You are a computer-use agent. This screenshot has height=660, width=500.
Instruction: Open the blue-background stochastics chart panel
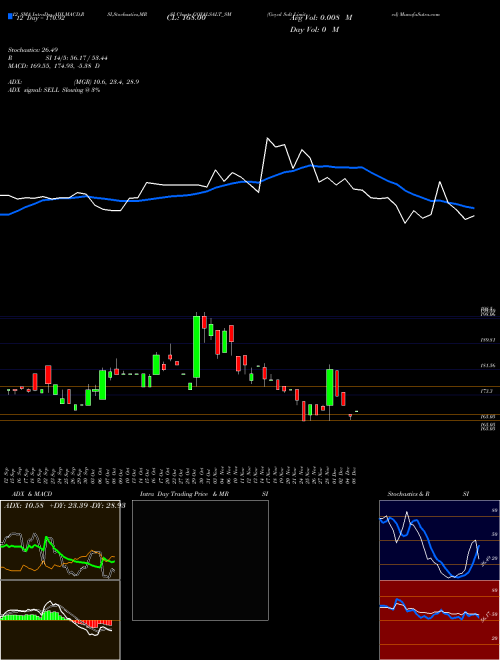pos(439,540)
